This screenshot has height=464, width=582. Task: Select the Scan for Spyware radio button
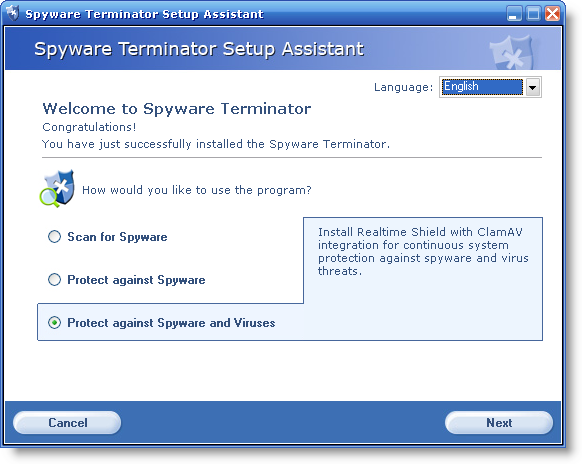click(x=54, y=236)
